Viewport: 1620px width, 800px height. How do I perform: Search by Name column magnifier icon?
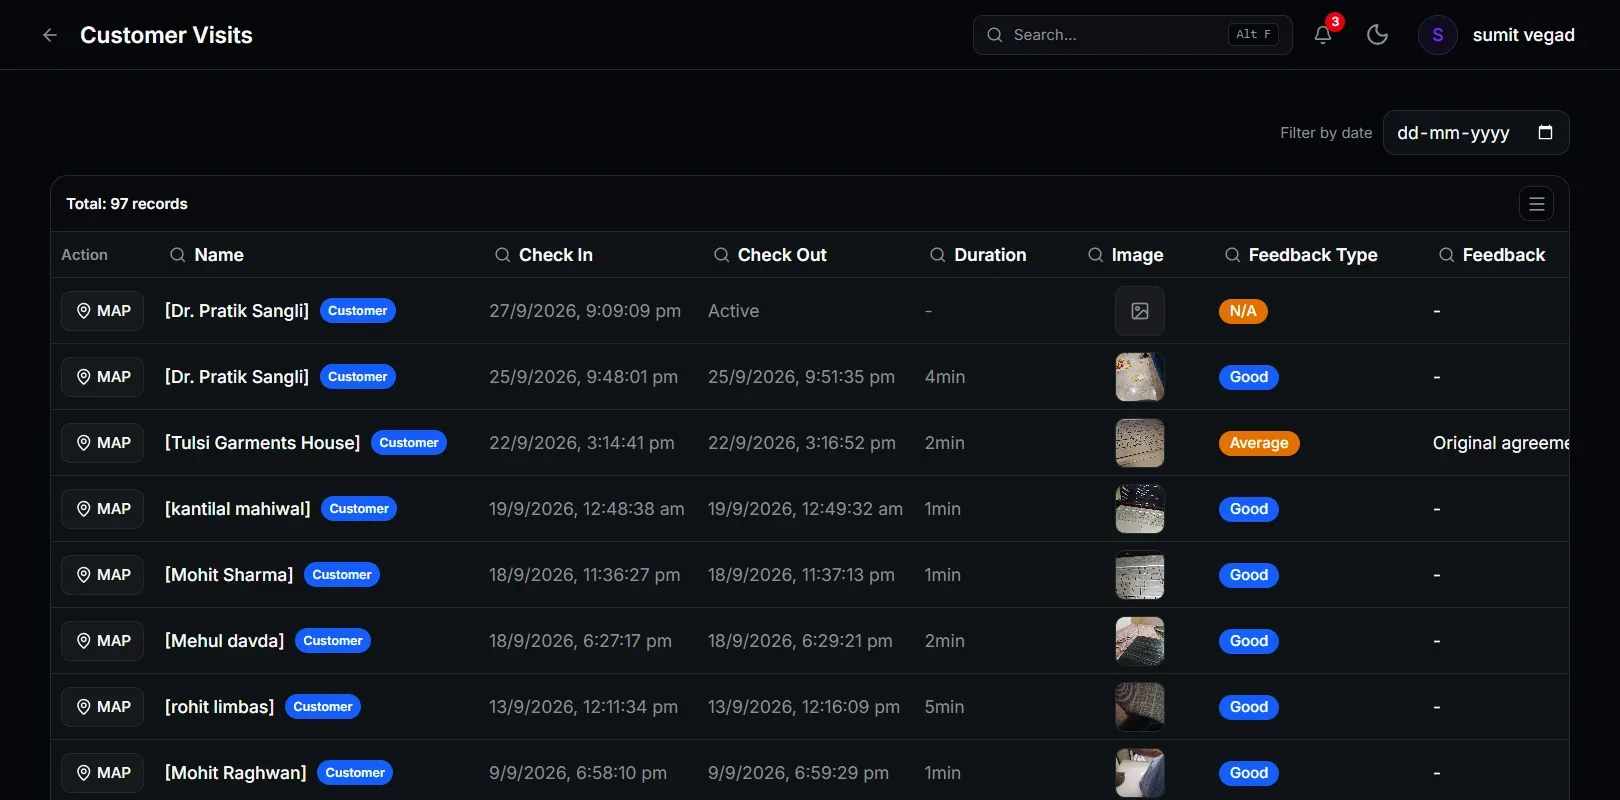(178, 255)
